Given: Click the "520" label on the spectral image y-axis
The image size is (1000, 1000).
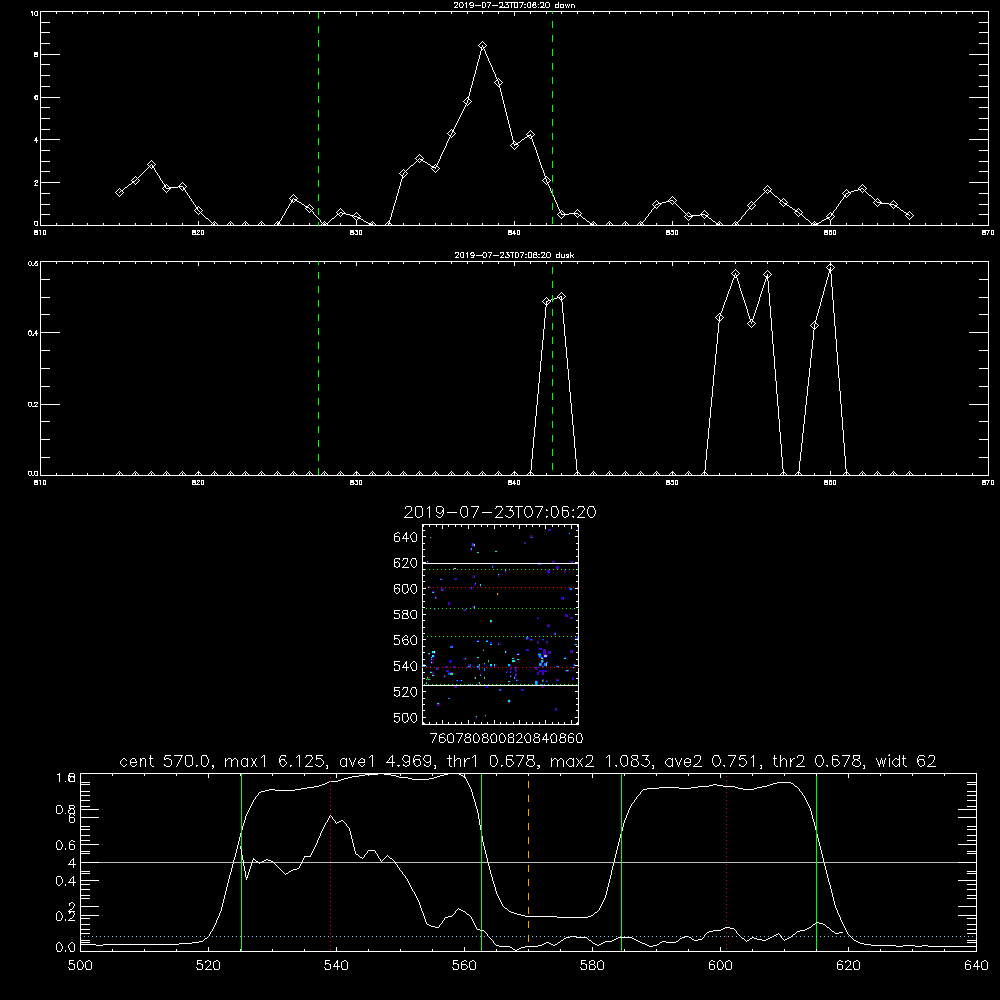Looking at the screenshot, I should [x=406, y=692].
